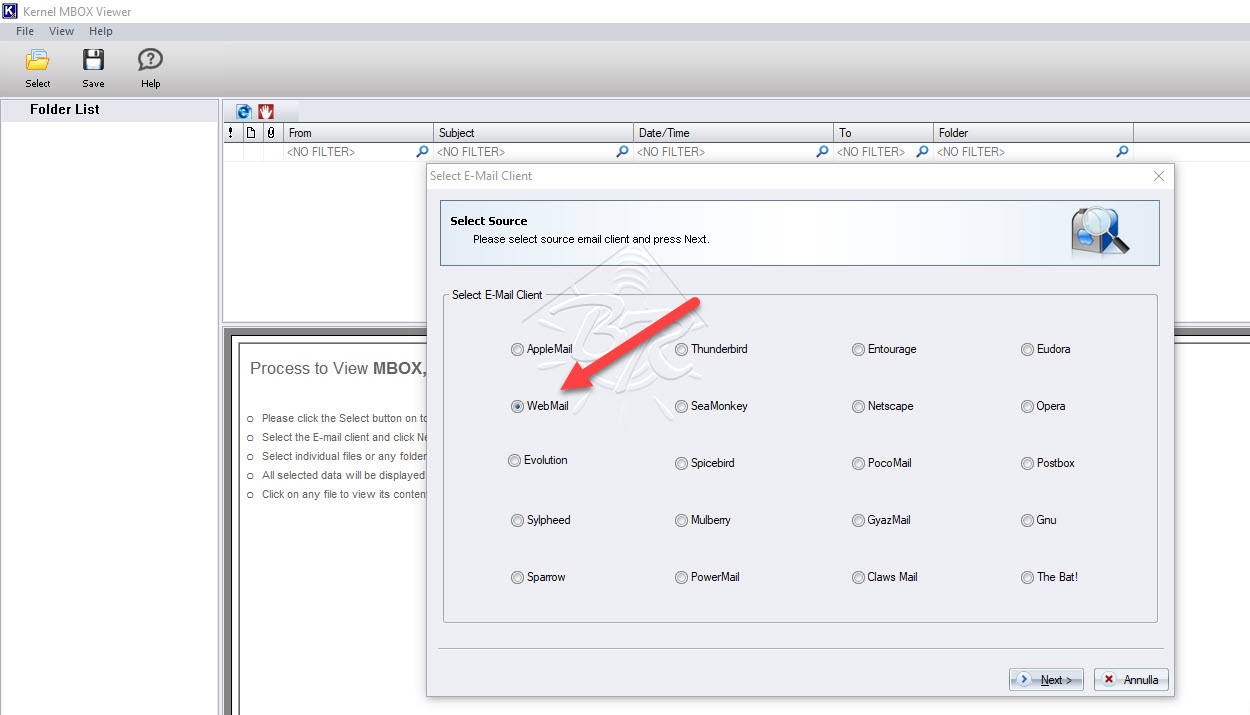
Task: Sort by the importance exclamation column
Action: click(232, 132)
